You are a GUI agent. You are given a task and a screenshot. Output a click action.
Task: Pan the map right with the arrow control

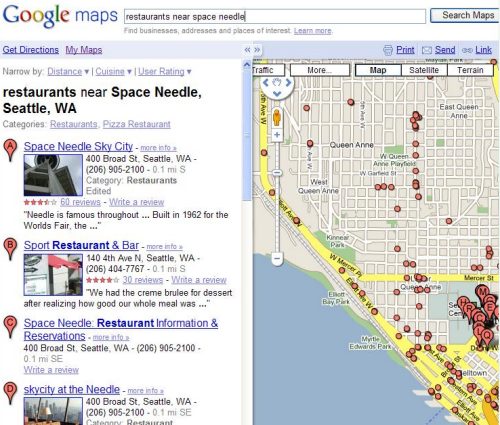tap(288, 83)
